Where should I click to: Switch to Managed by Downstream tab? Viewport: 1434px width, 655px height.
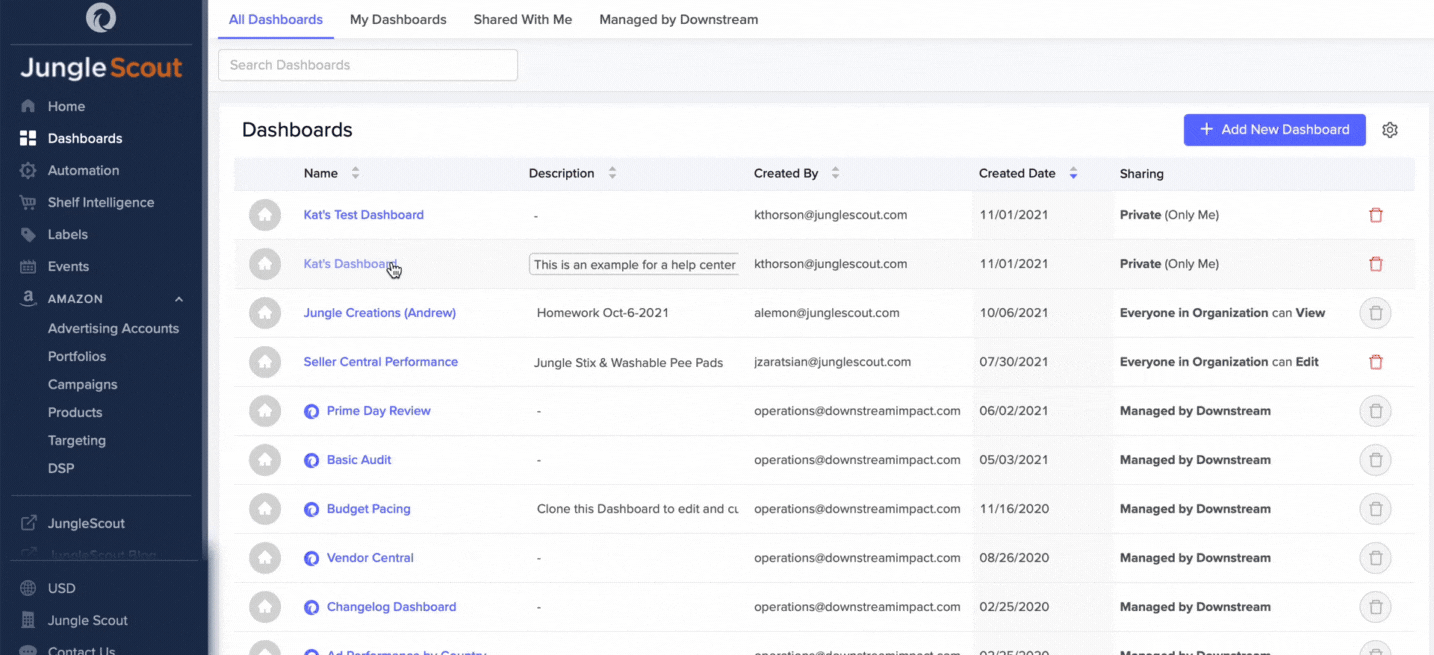pos(678,19)
